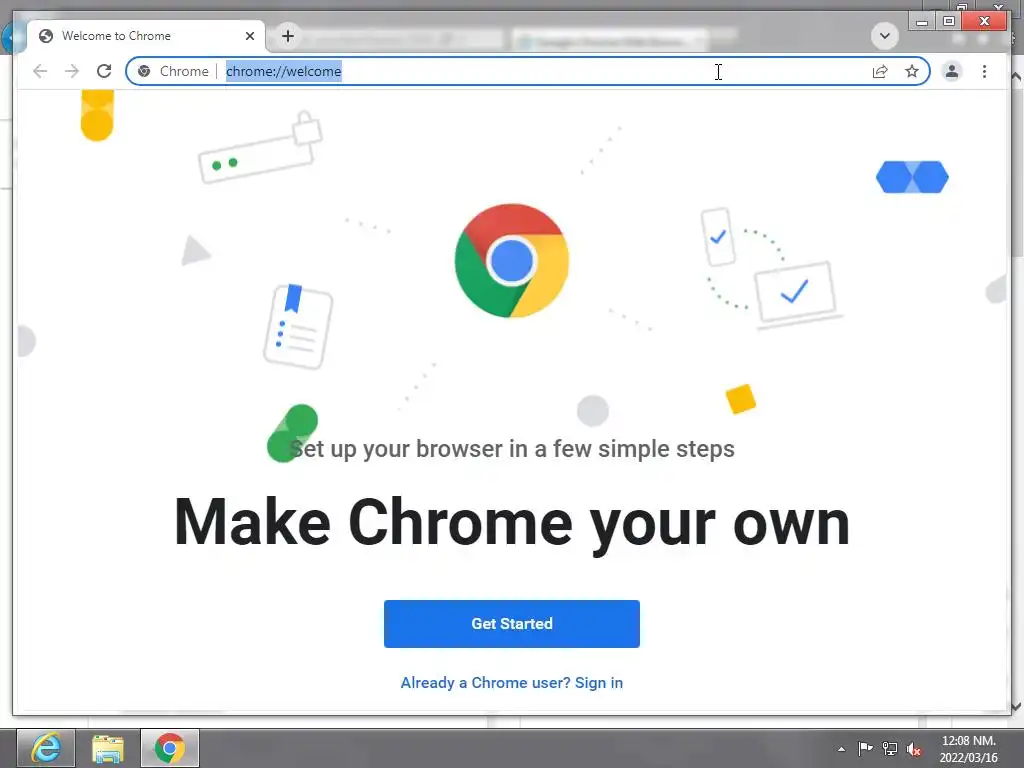Open Already a Chrome user? Sign in link
The height and width of the screenshot is (768, 1024).
point(512,683)
